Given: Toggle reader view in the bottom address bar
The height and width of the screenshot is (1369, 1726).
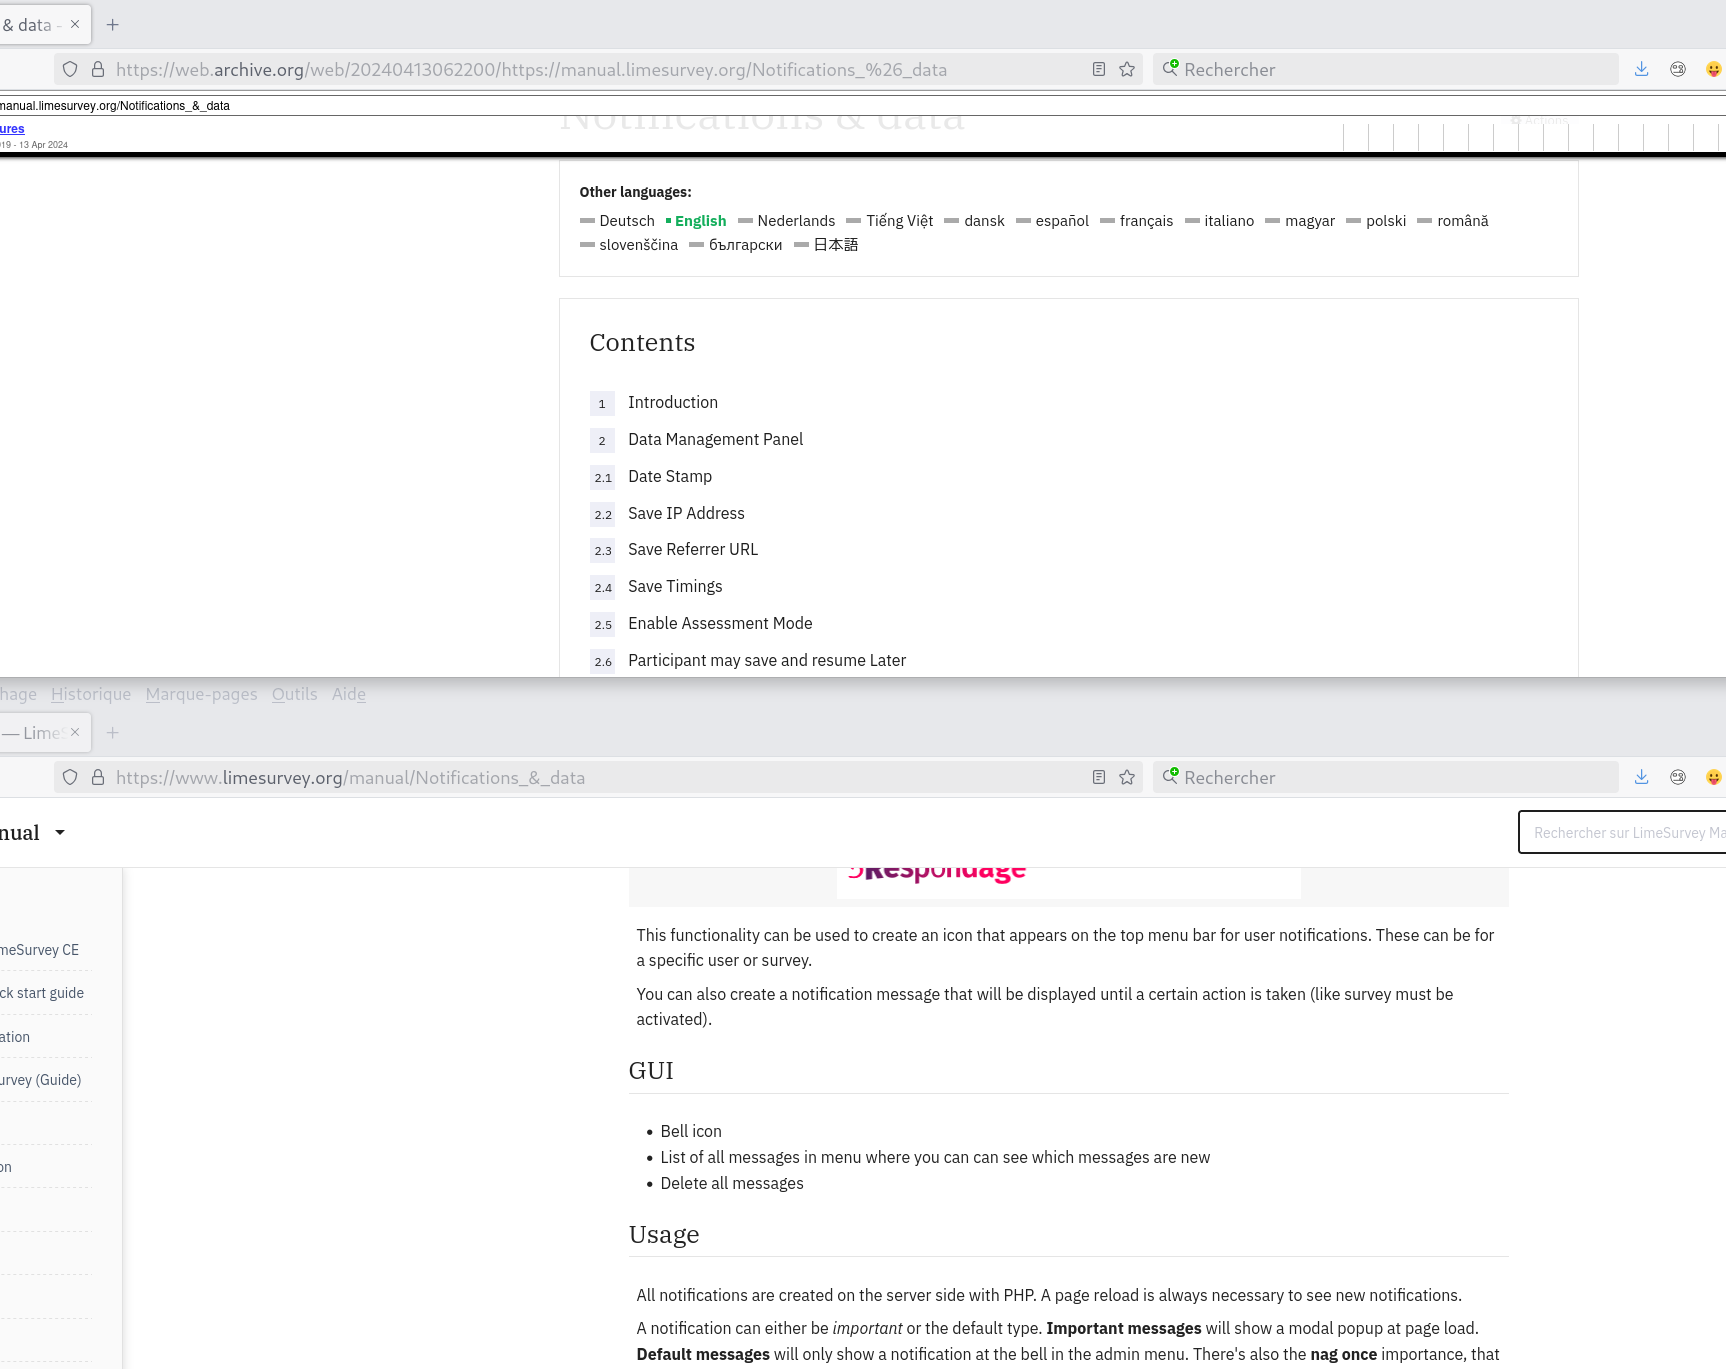Looking at the screenshot, I should pyautogui.click(x=1099, y=777).
